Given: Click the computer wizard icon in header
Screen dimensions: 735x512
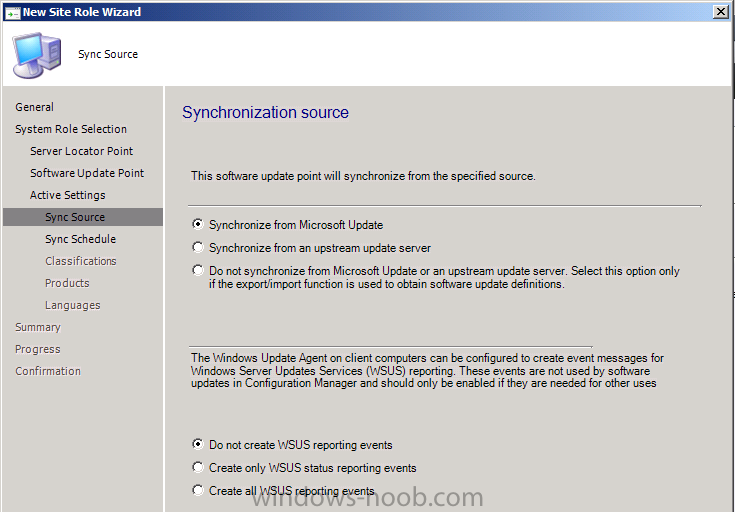Looking at the screenshot, I should click(37, 55).
